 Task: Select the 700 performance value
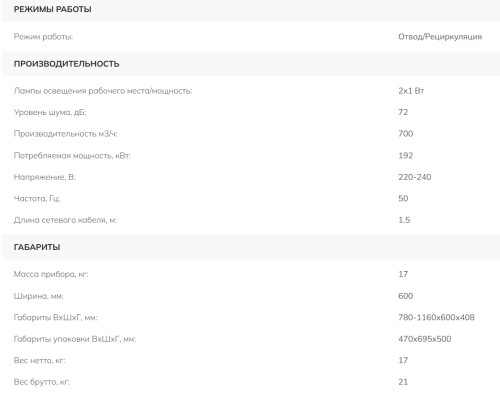click(x=406, y=134)
